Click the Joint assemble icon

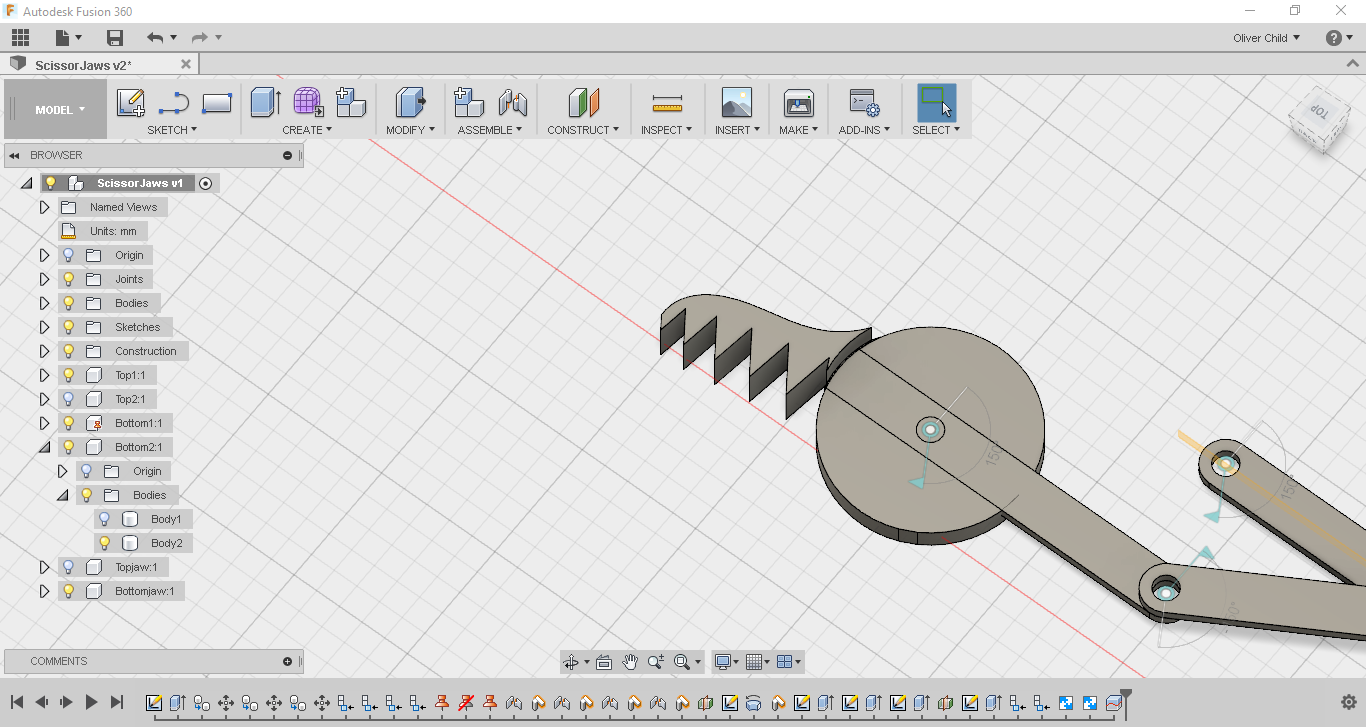tap(512, 103)
